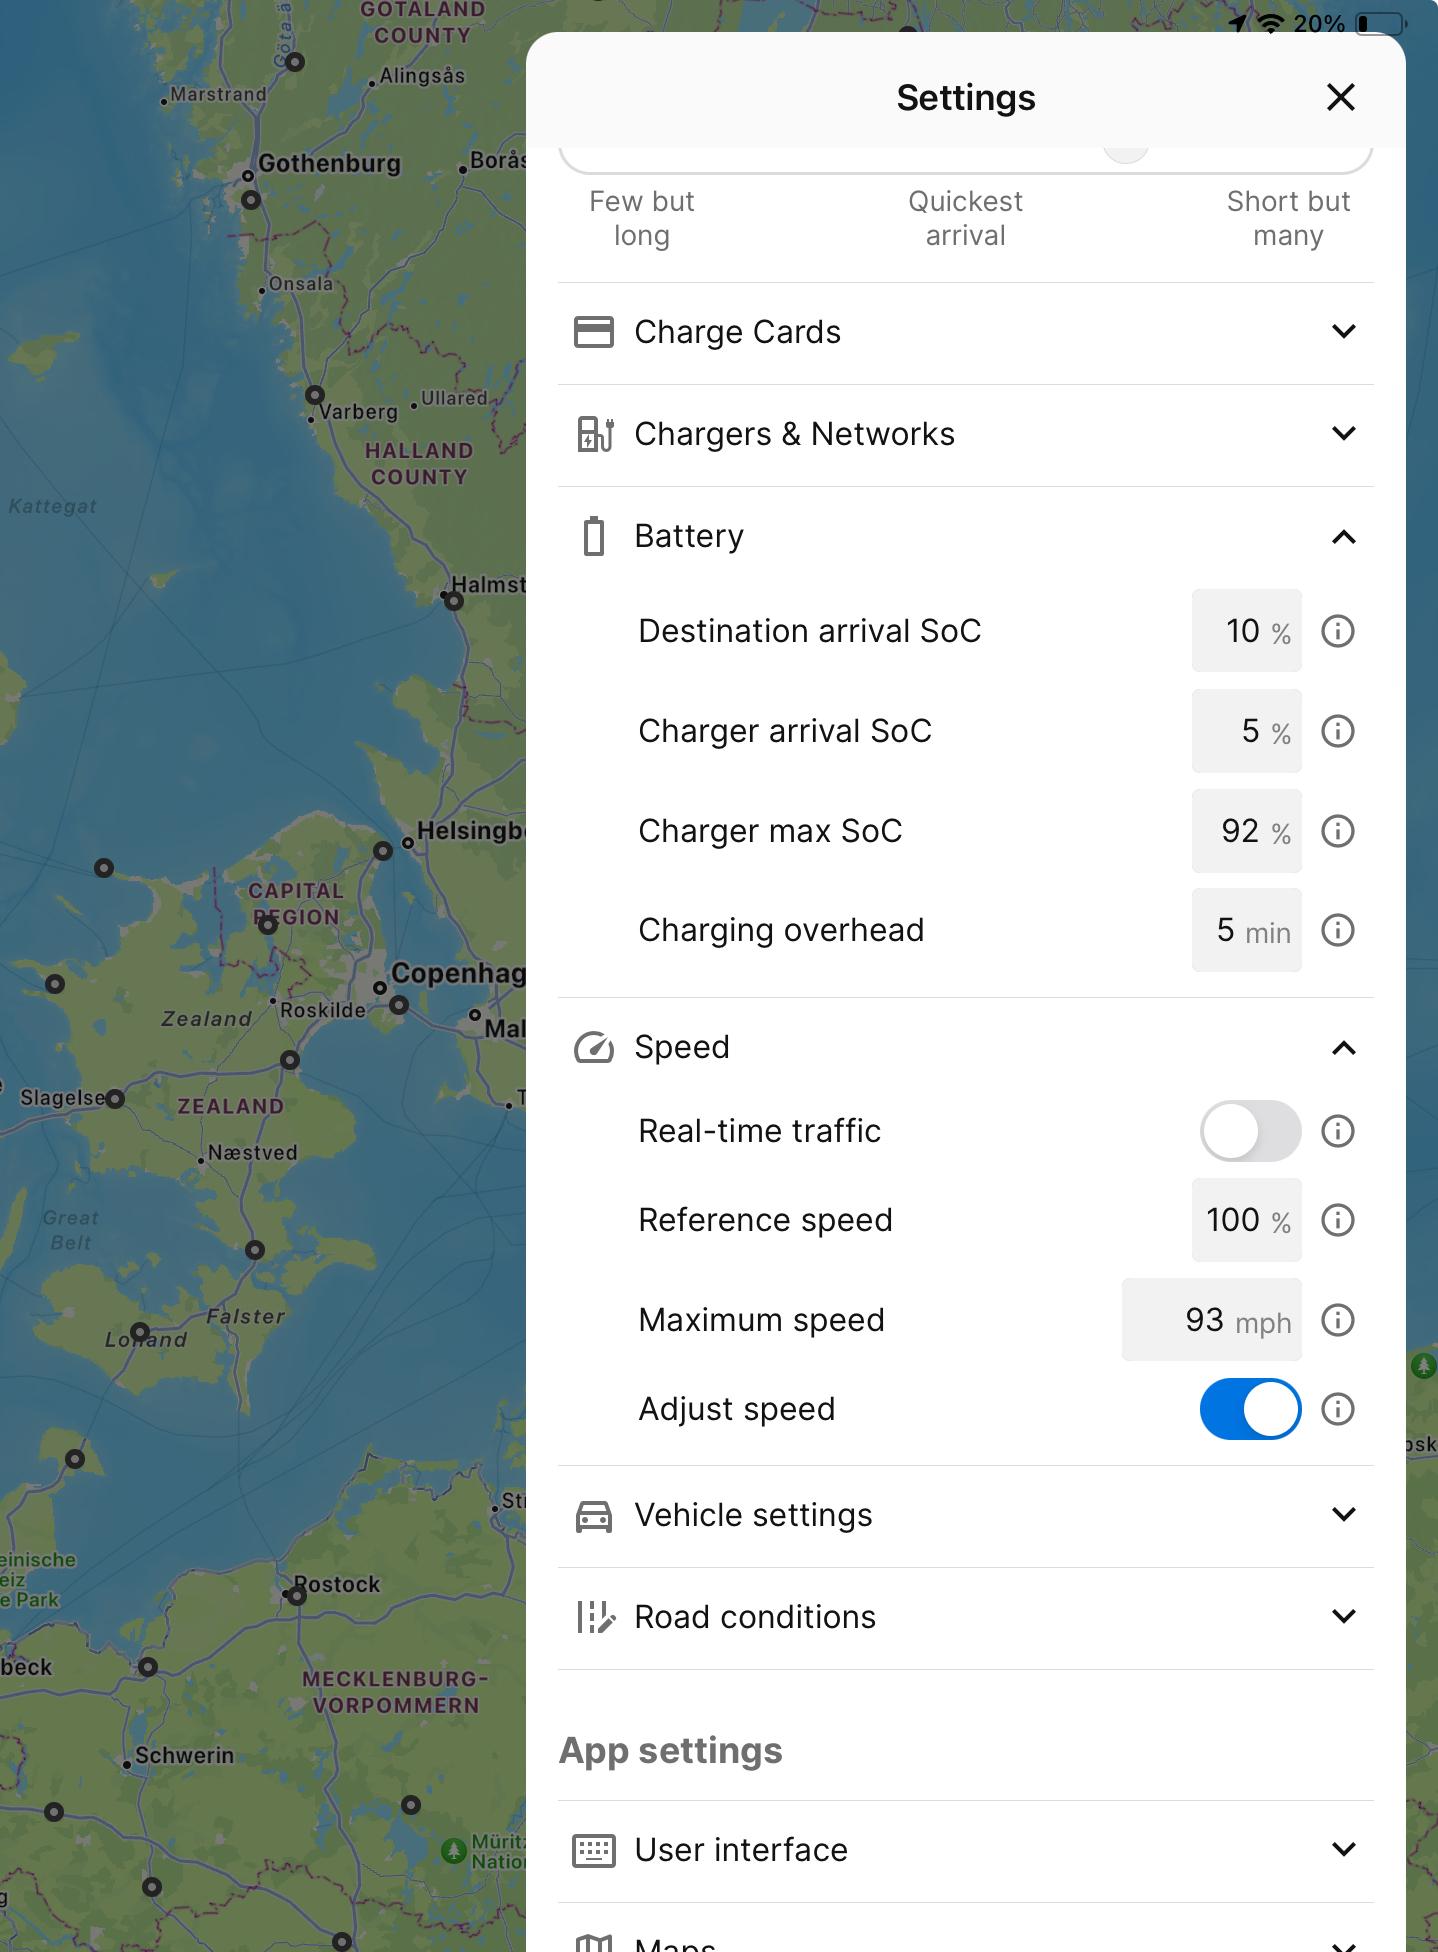Click the Road conditions icon
This screenshot has width=1438, height=1952.
pyautogui.click(x=594, y=1617)
